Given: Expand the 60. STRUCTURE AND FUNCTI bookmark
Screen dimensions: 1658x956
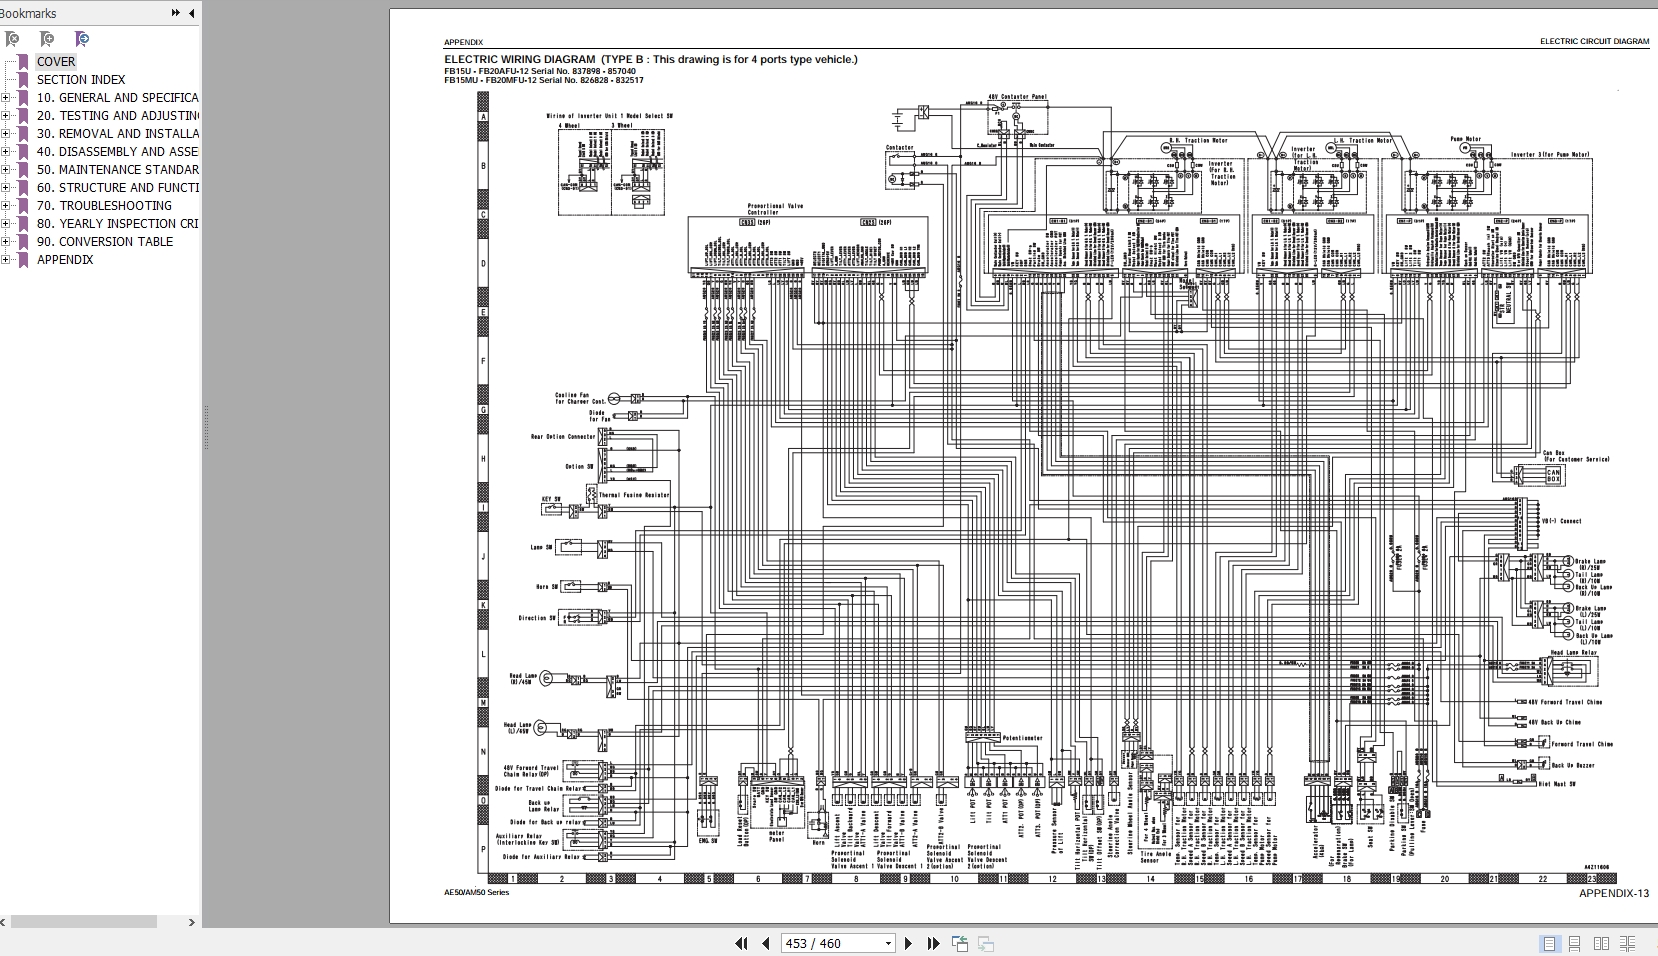Looking at the screenshot, I should [x=6, y=188].
